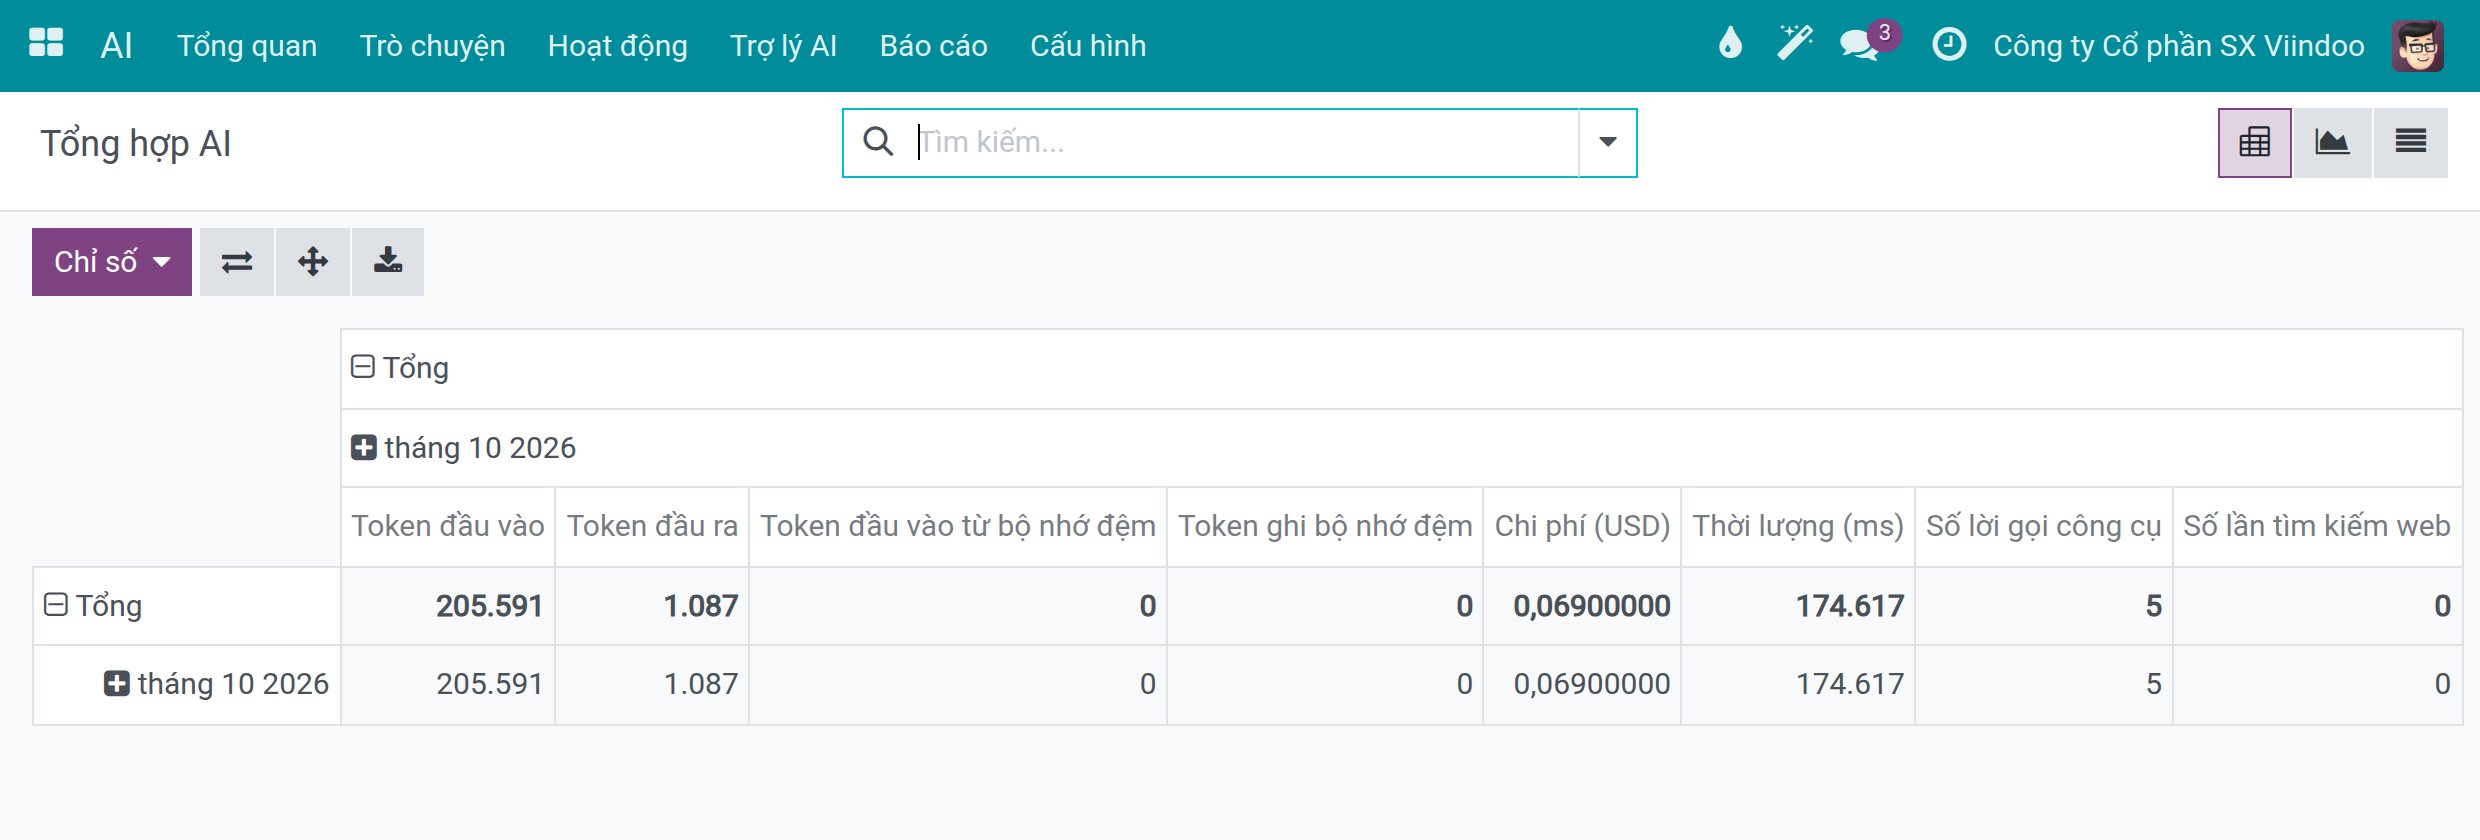Switch to graph chart view
The width and height of the screenshot is (2480, 840).
click(2332, 142)
